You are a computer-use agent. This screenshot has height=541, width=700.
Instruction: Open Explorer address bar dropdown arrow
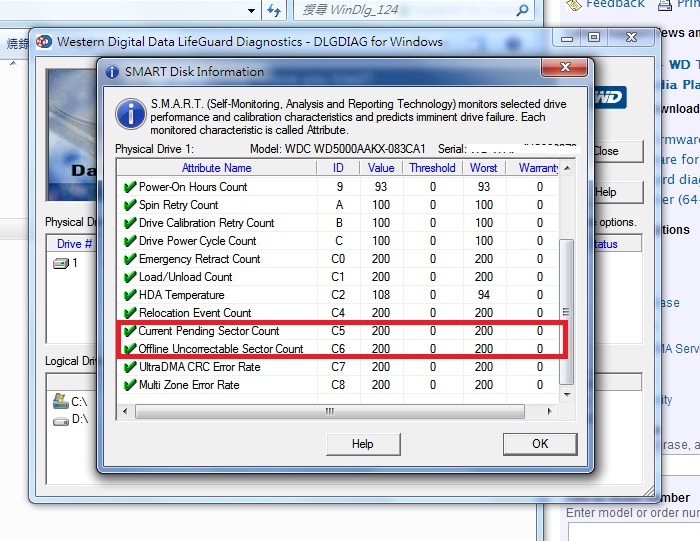251,10
